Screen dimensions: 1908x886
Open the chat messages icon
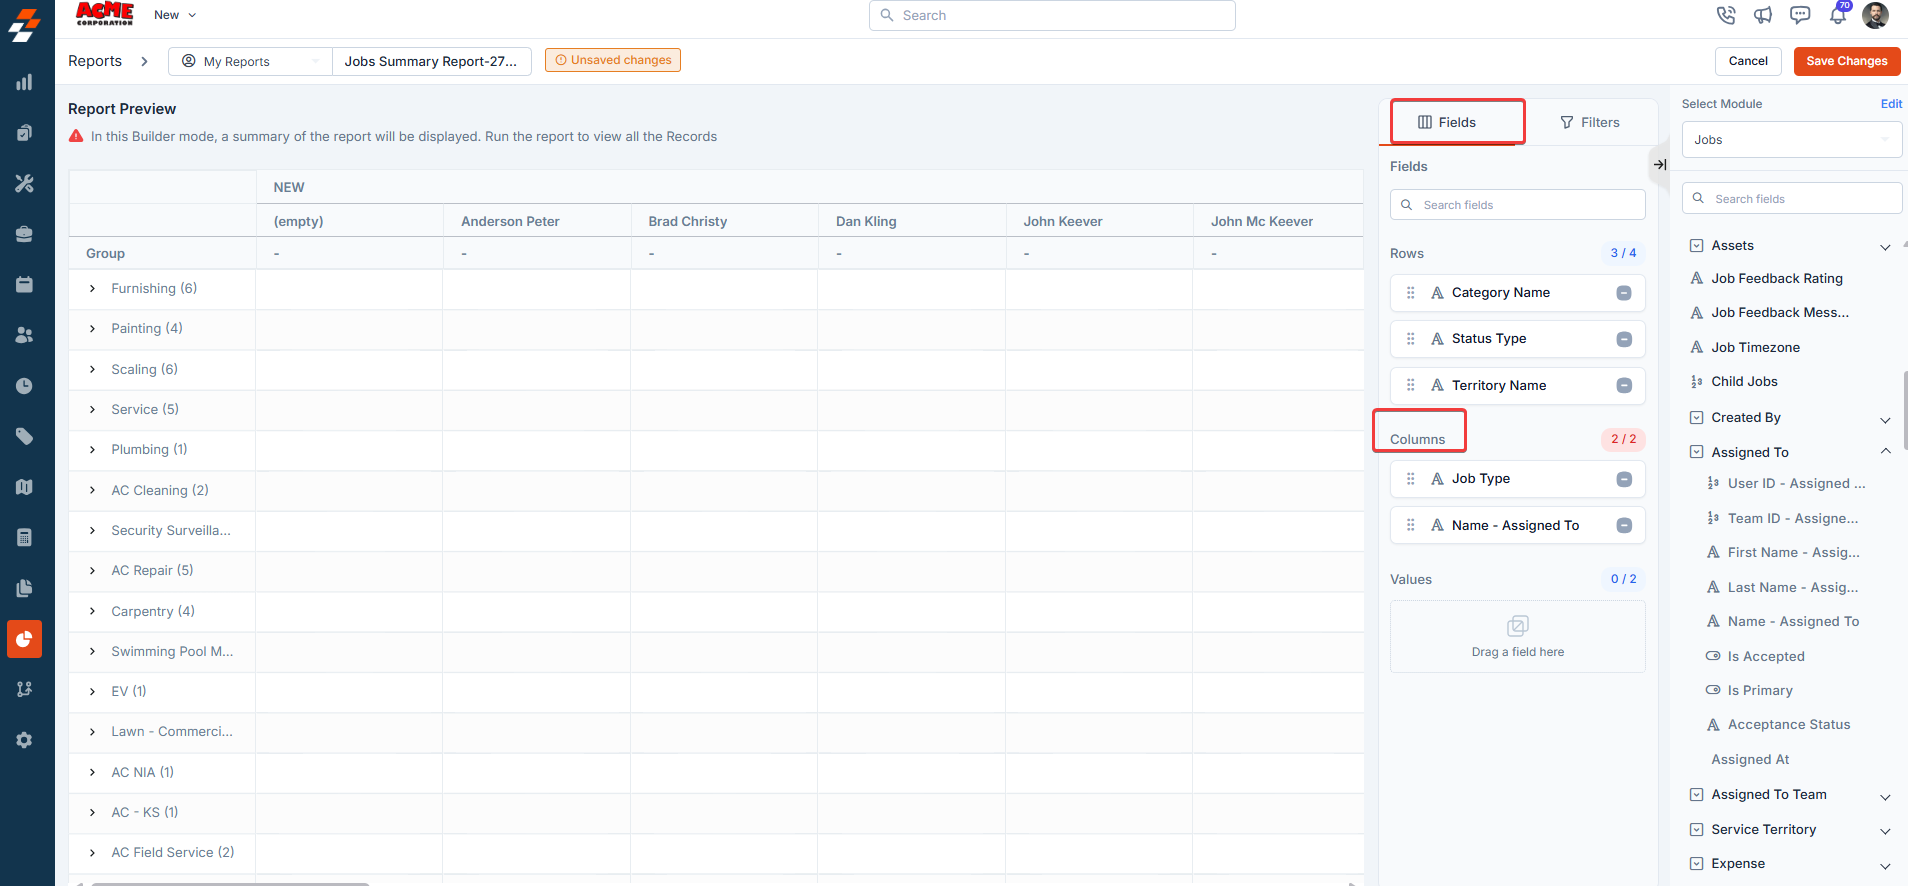pyautogui.click(x=1800, y=15)
